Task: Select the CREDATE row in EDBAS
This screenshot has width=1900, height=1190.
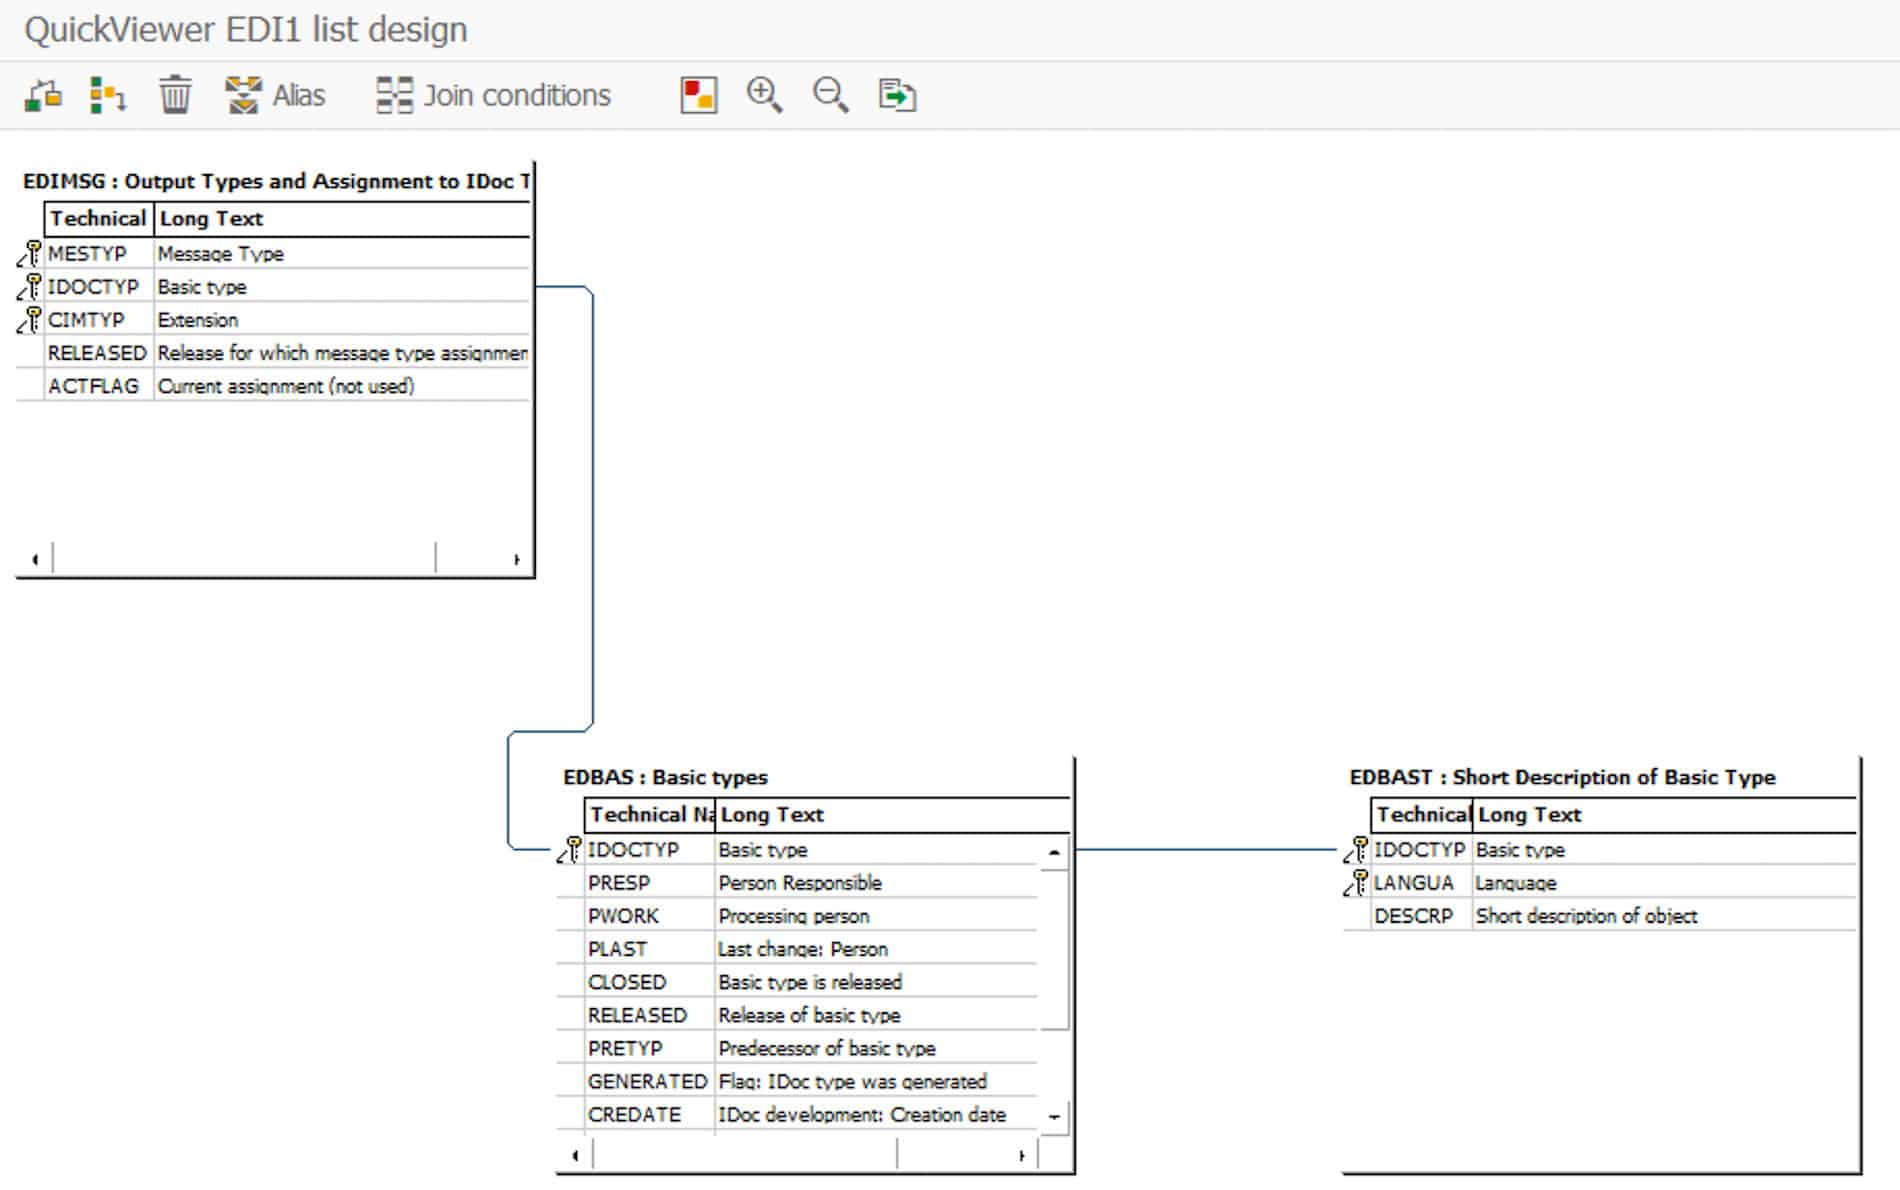Action: 634,1115
